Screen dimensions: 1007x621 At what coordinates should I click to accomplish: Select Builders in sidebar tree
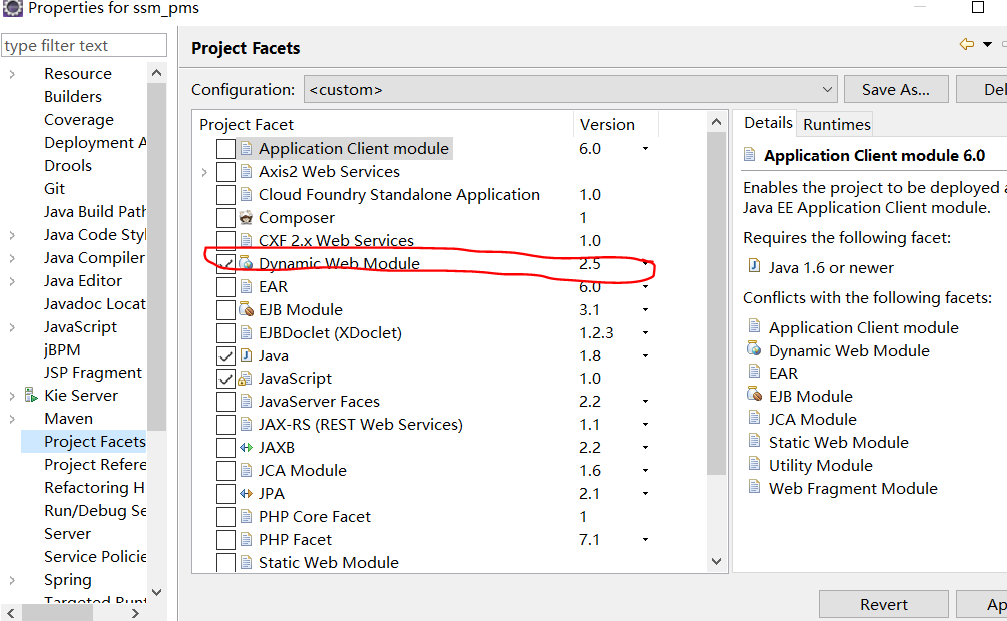[x=73, y=97]
